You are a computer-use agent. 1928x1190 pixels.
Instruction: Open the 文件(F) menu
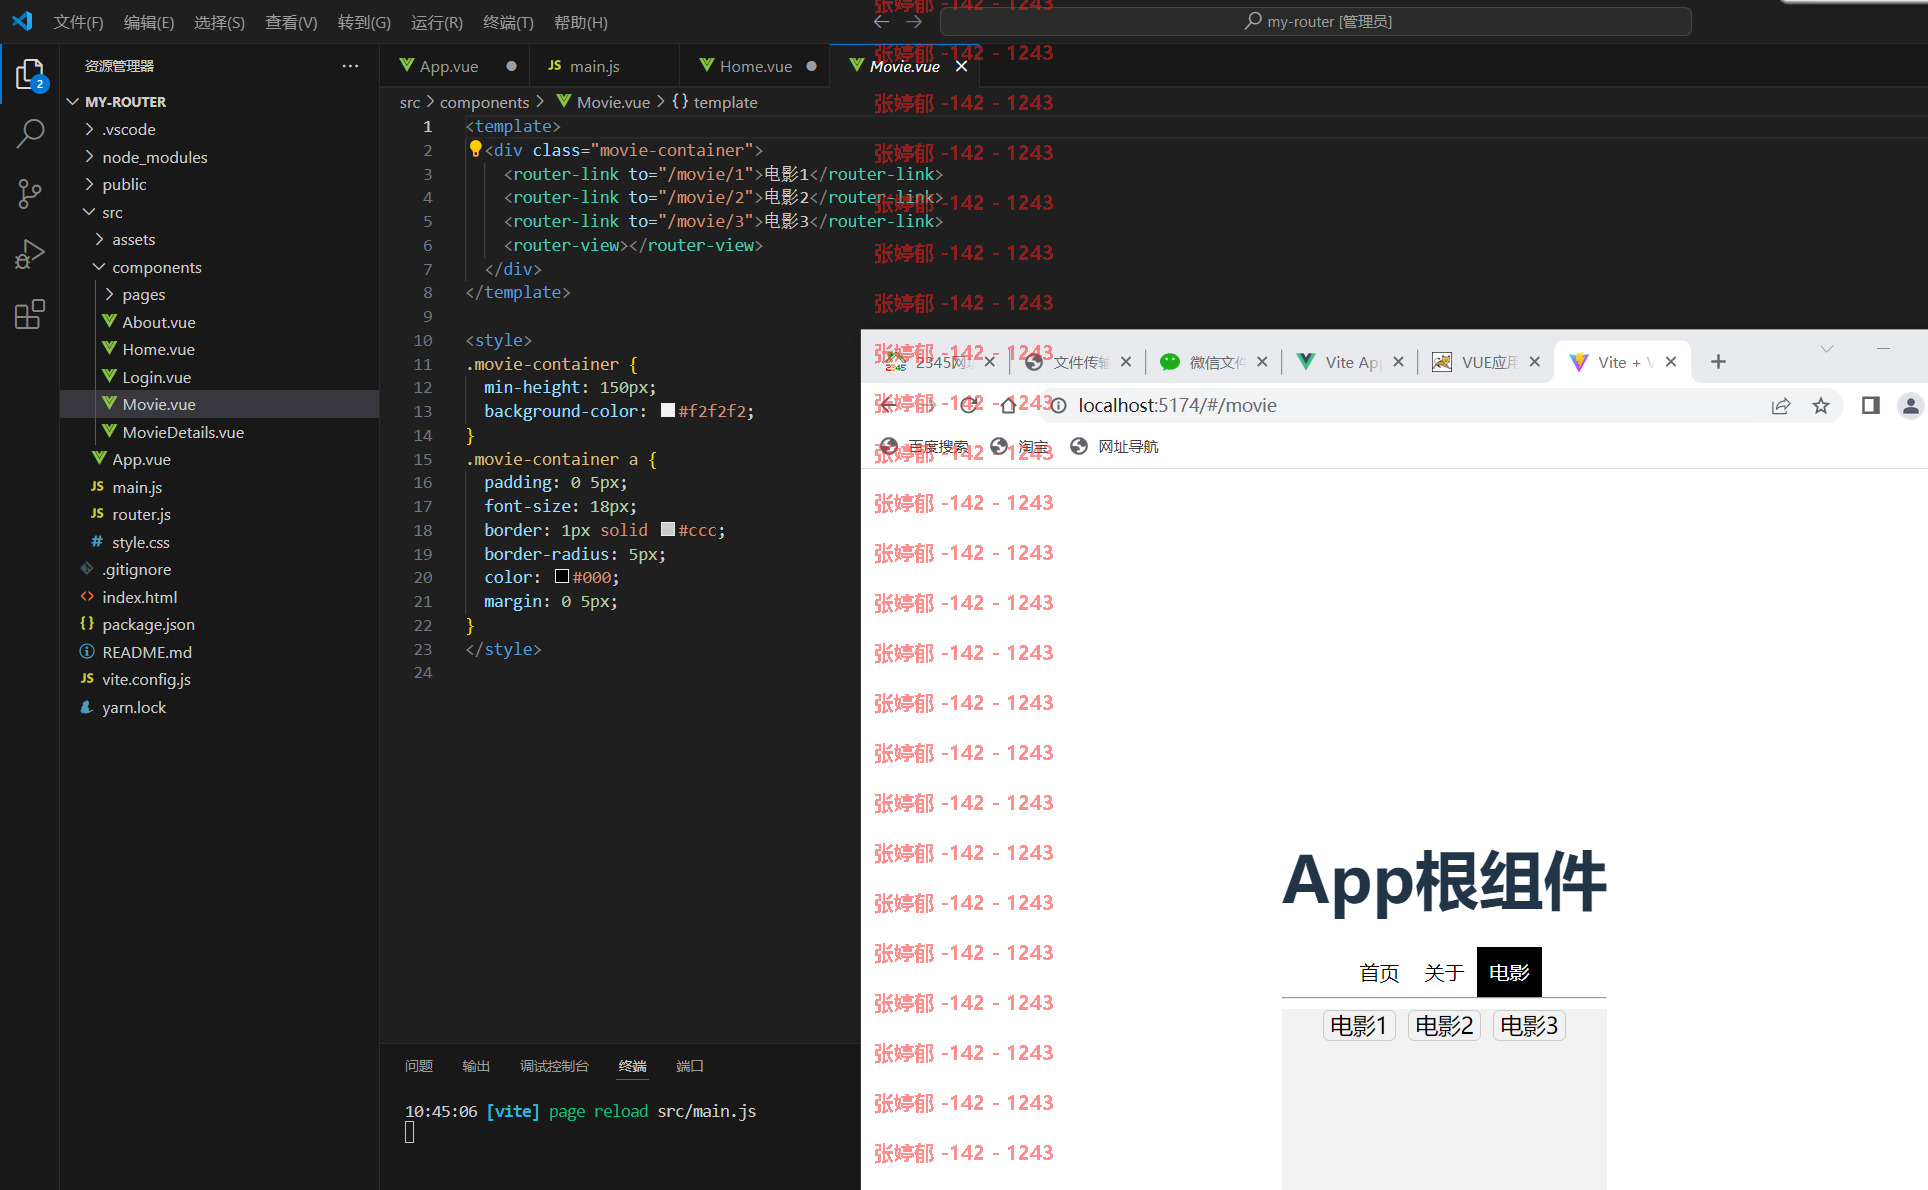78,22
